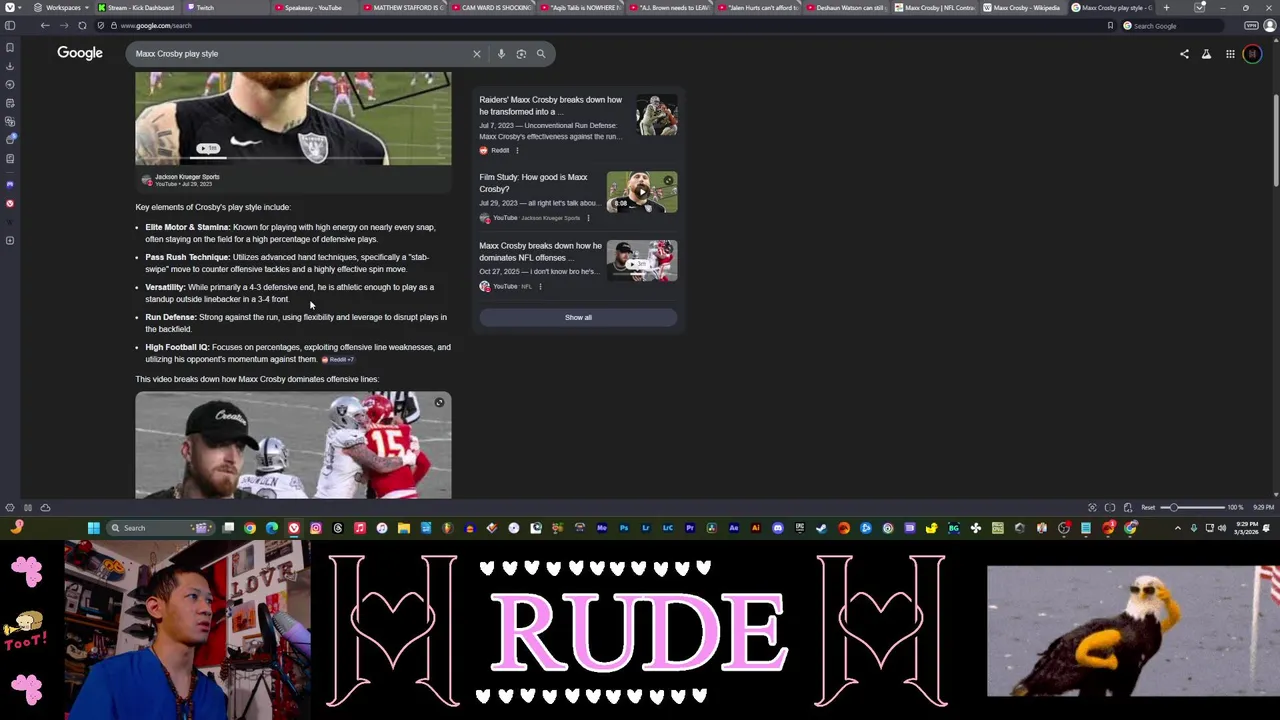Open Discord from the taskbar
This screenshot has width=1280, height=720.
pyautogui.click(x=777, y=528)
